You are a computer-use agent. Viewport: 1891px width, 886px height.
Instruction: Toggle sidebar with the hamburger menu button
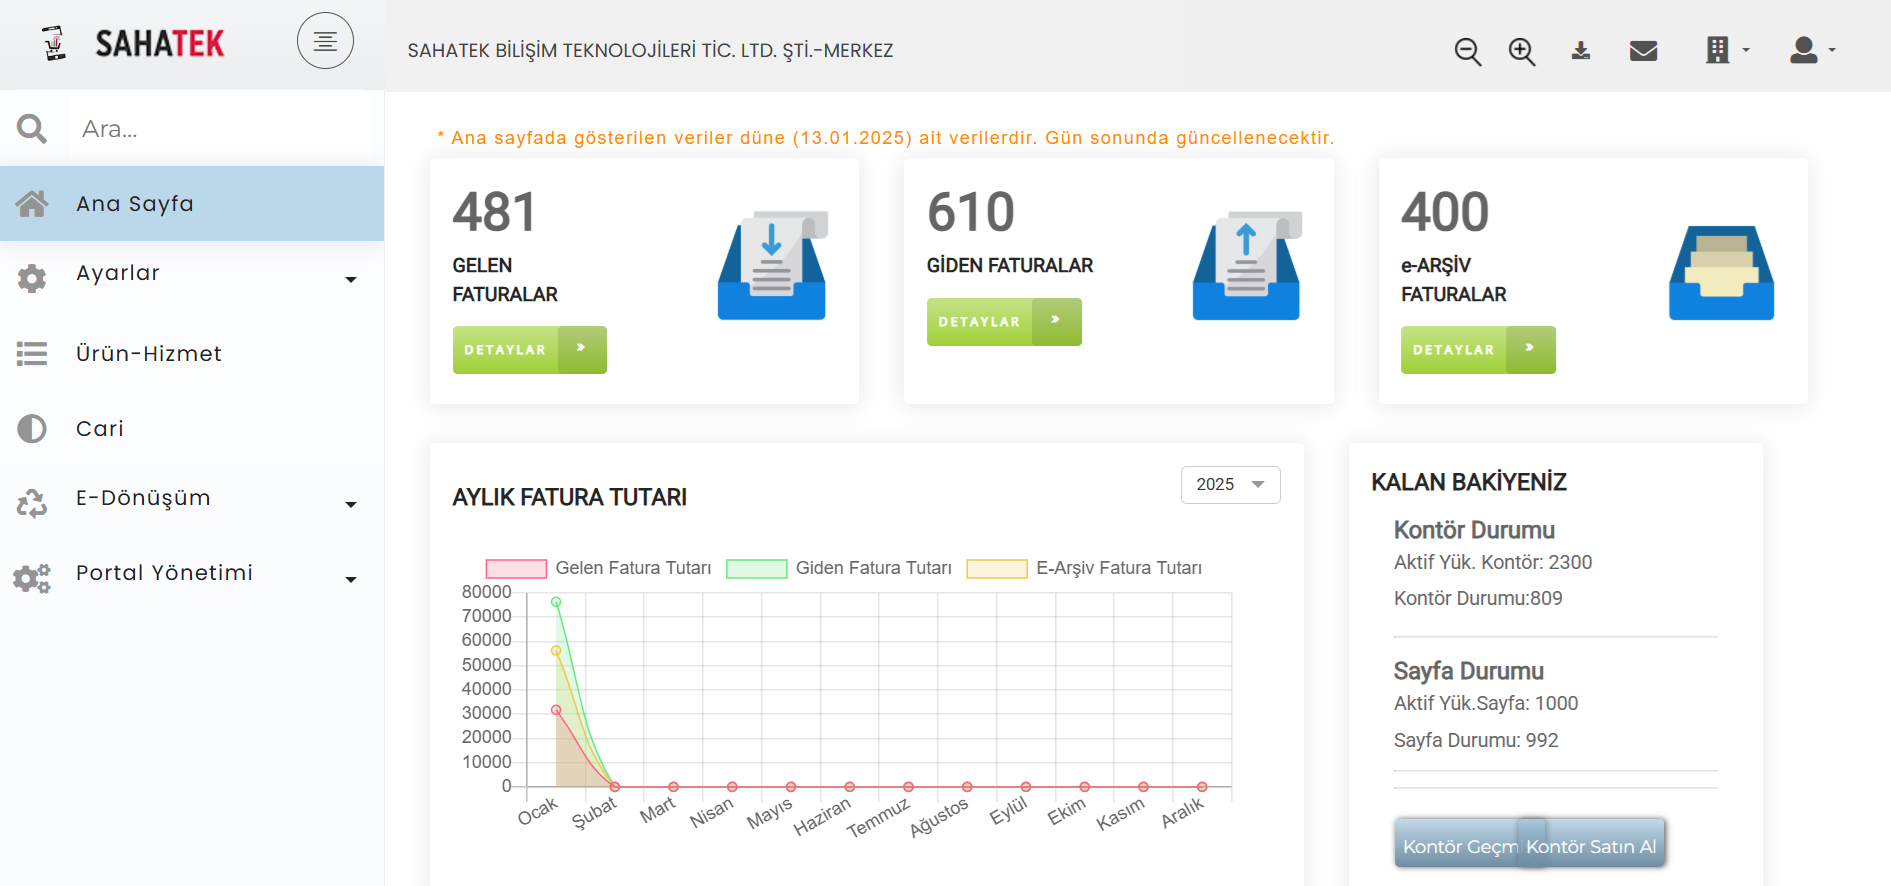coord(325,41)
